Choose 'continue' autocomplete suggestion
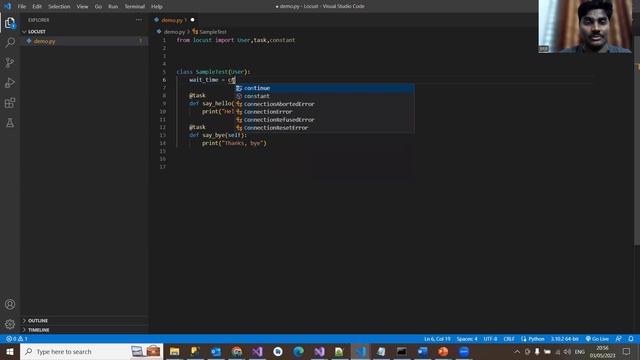Screen dimensions: 640x360 pos(324,88)
